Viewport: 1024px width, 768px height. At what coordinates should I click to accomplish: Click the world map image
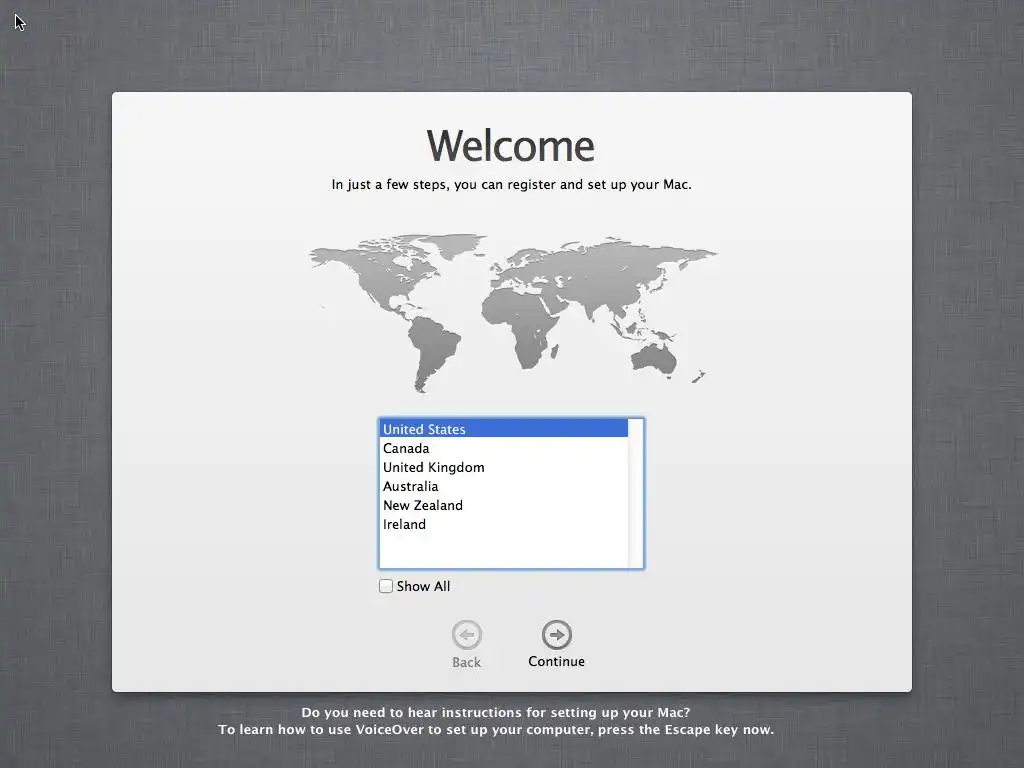click(x=513, y=312)
